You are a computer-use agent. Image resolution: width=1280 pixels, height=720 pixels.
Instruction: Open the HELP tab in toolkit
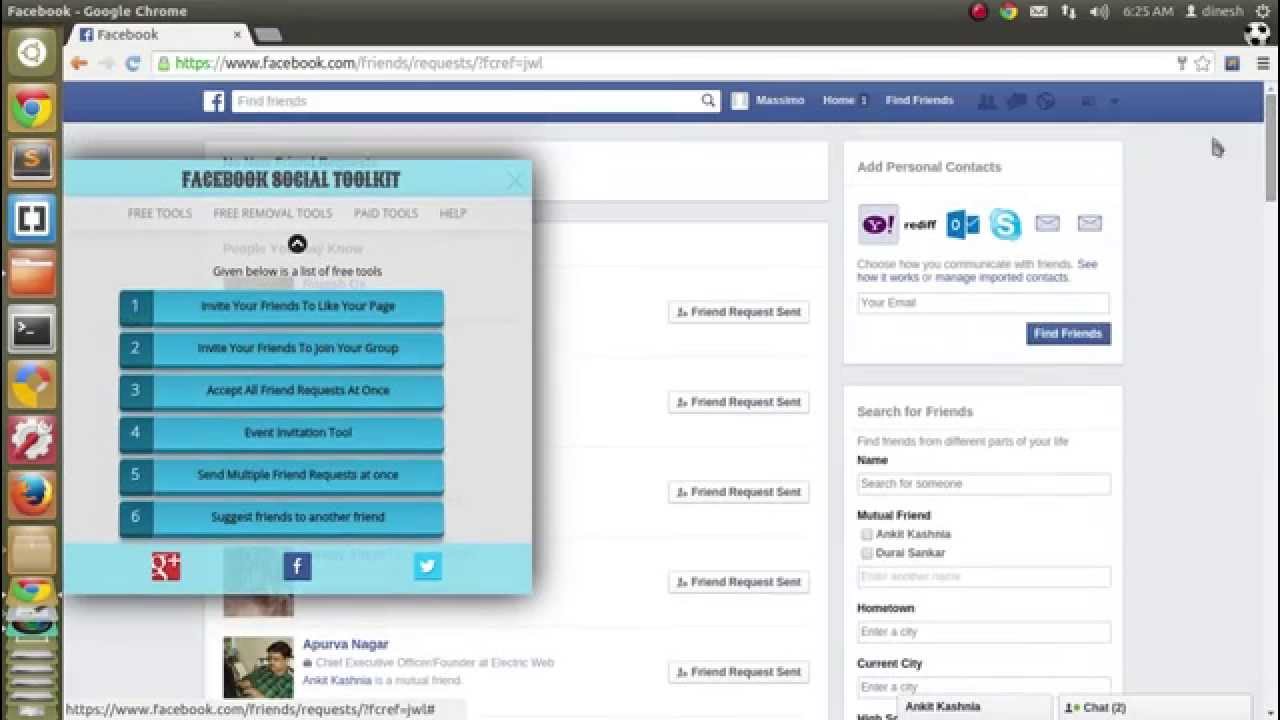tap(453, 213)
